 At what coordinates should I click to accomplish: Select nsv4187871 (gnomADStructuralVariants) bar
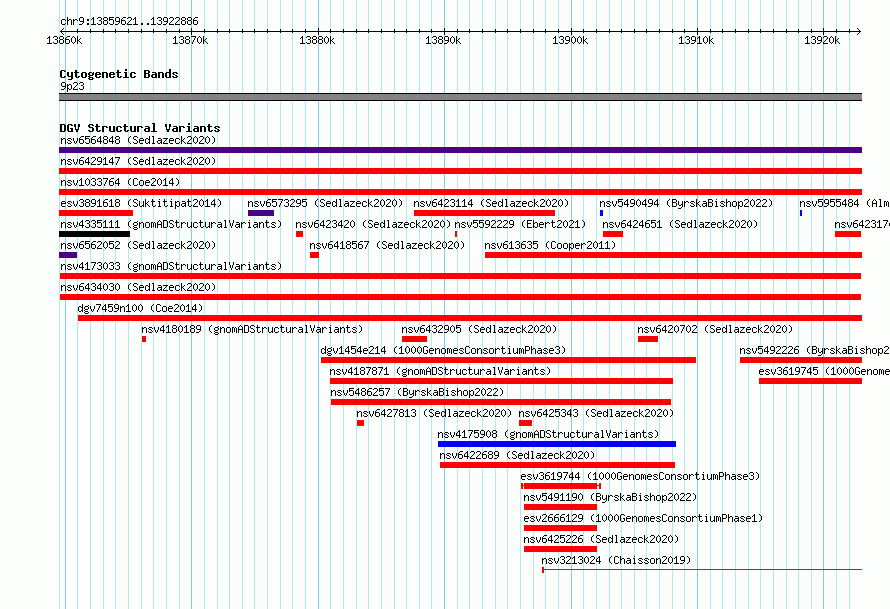click(x=501, y=381)
